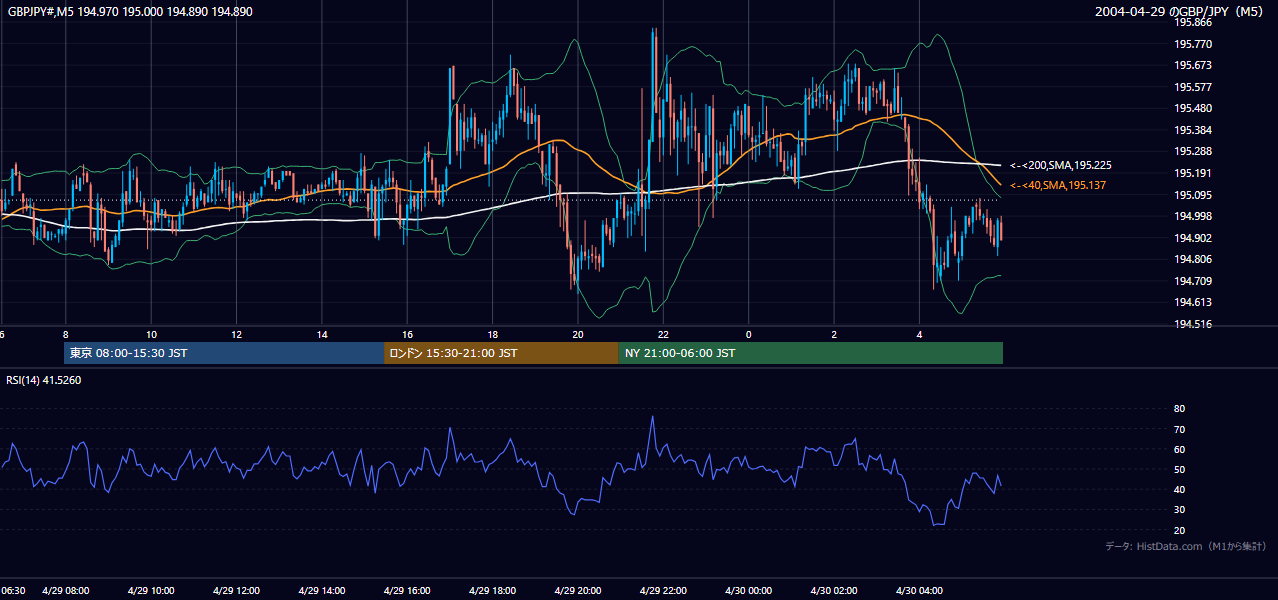Click price axis value 194.613
Screen dimensions: 1278x600
[x=1193, y=302]
